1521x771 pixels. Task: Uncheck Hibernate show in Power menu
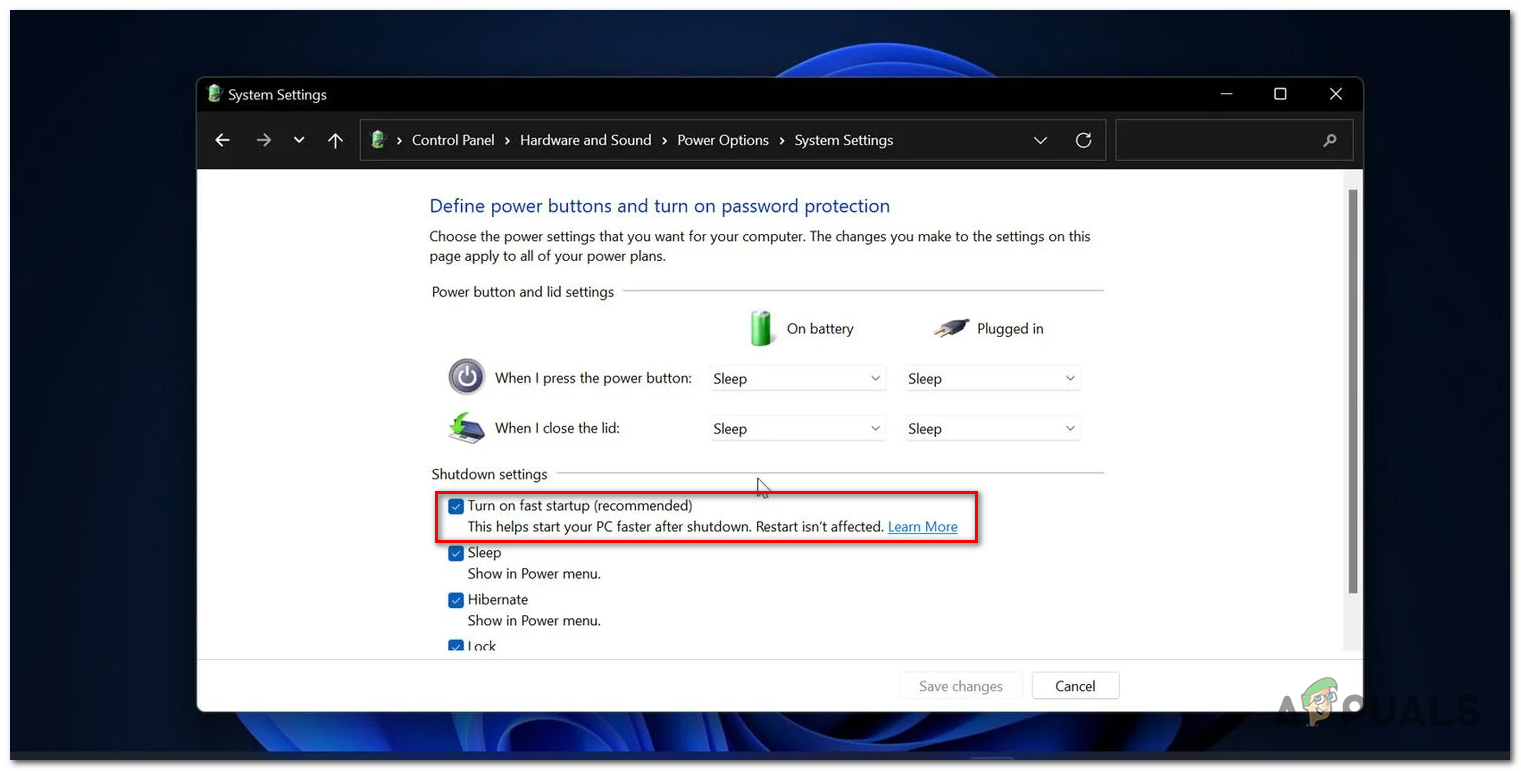pos(457,600)
